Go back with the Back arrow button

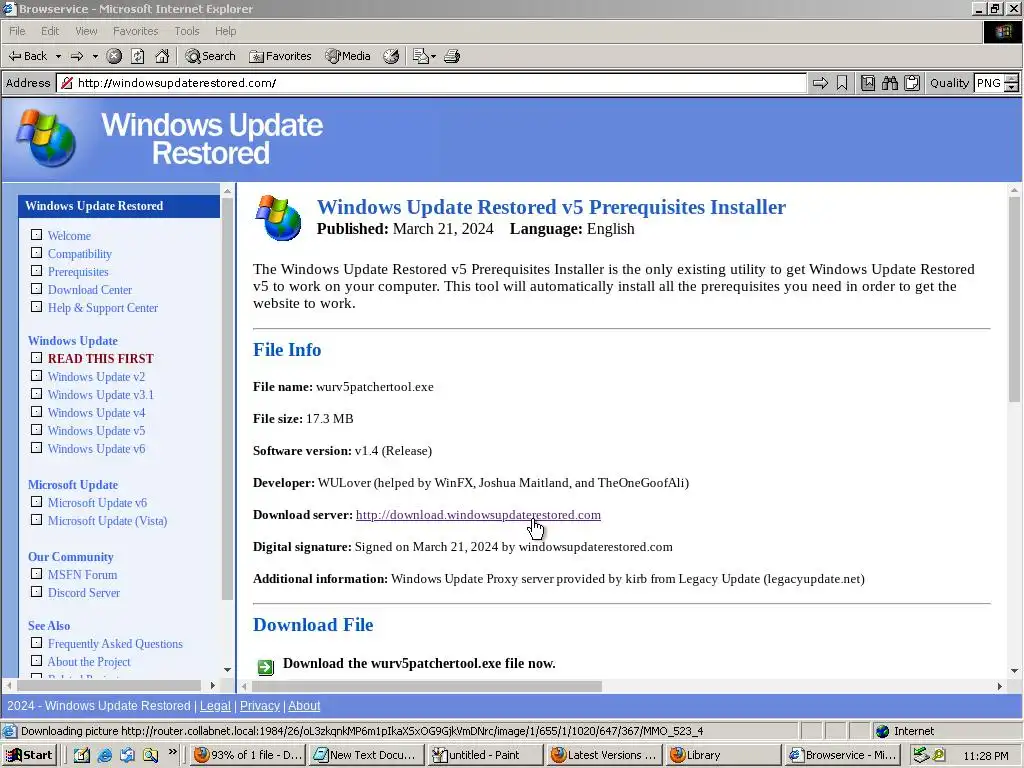click(27, 56)
